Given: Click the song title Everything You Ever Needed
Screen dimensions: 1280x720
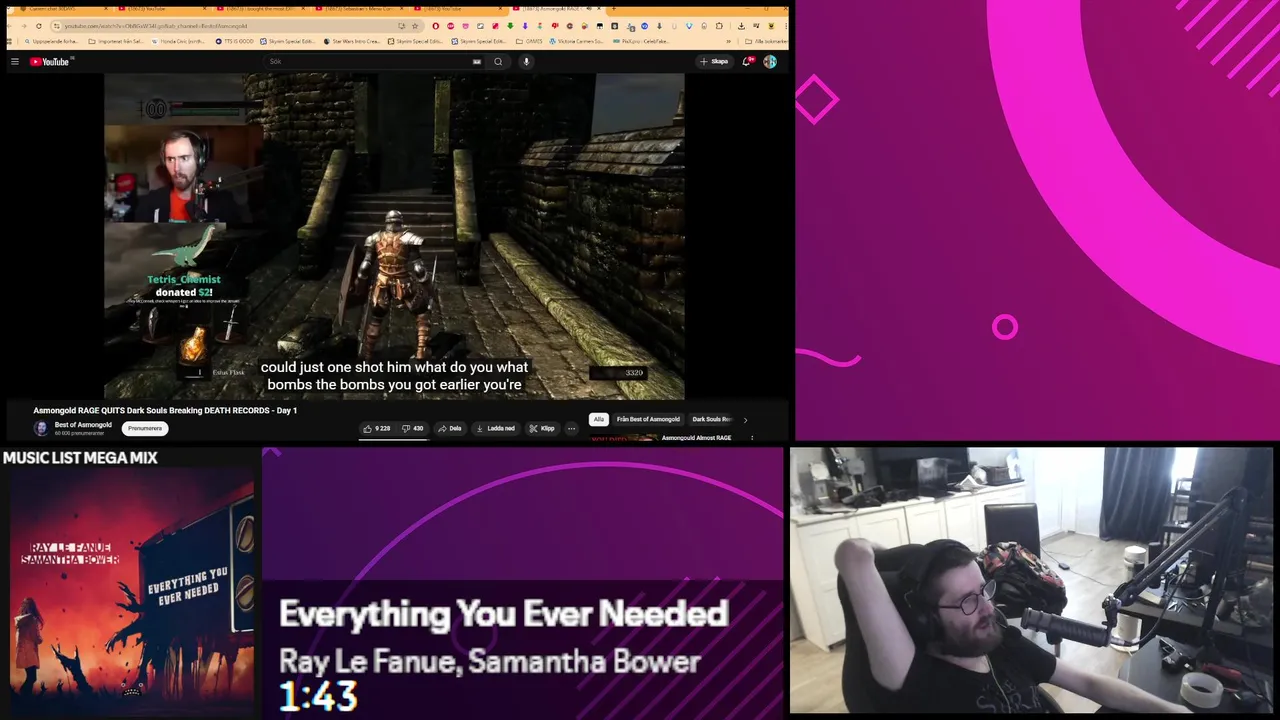Looking at the screenshot, I should coord(503,614).
